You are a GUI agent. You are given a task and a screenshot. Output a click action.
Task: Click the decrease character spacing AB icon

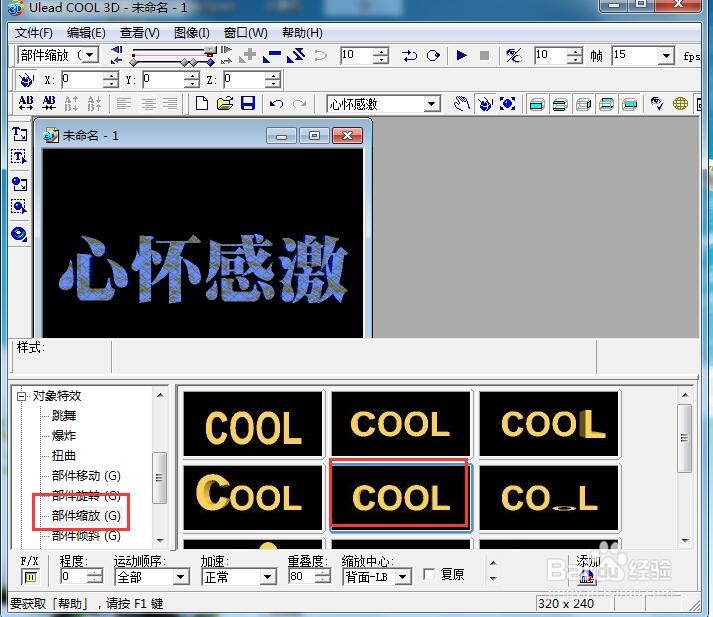[49, 104]
